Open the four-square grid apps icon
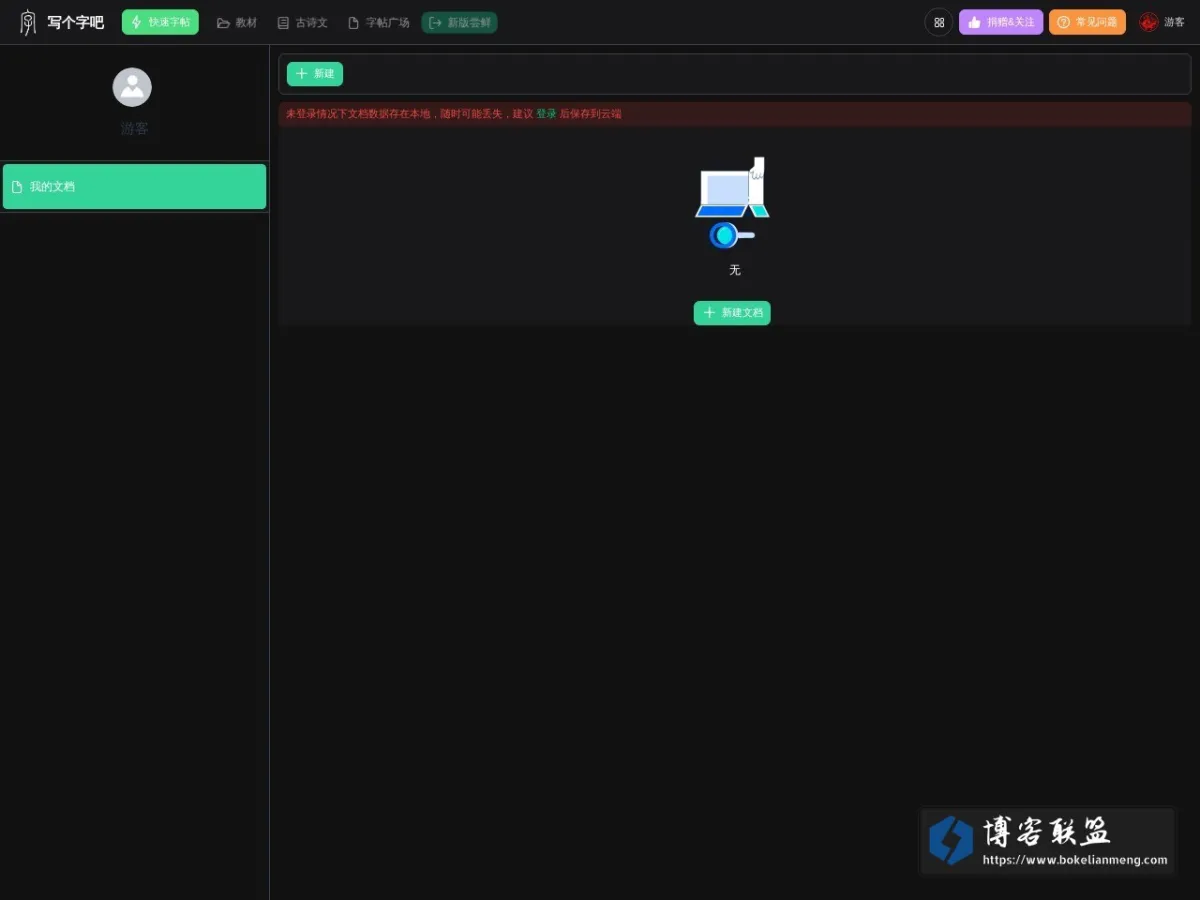This screenshot has width=1200, height=900. pos(939,22)
